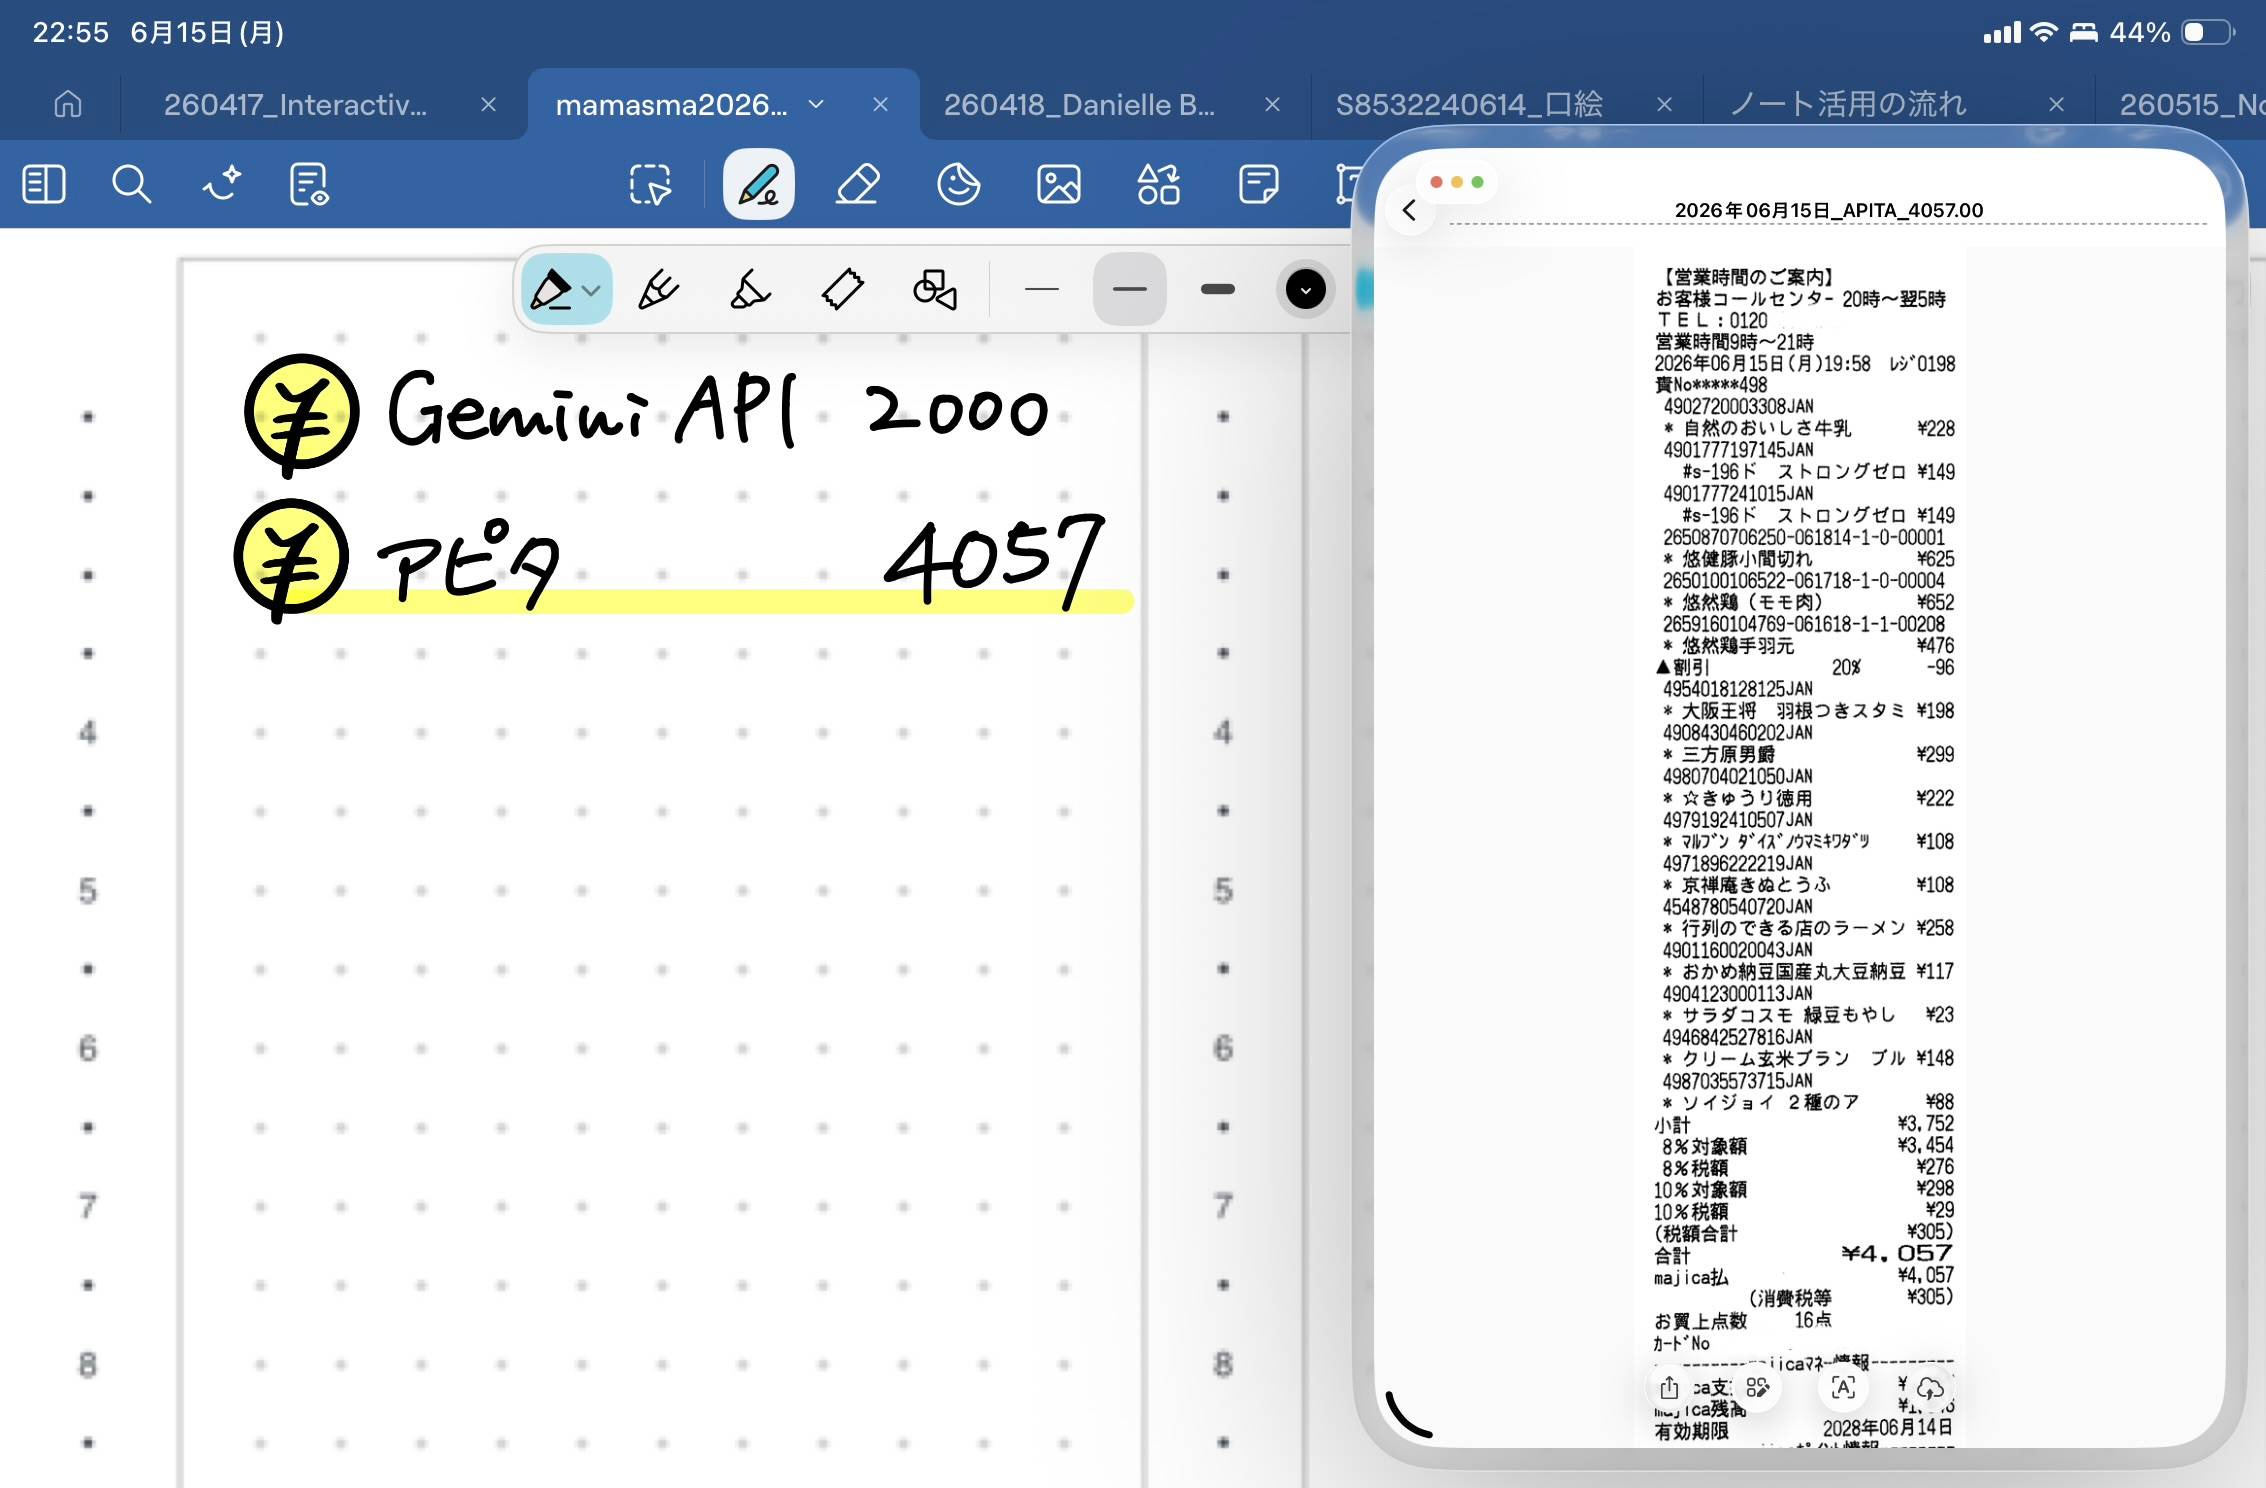Click the handwritten Gemini API note
Screen dimensions: 2266x1488
(x=592, y=410)
